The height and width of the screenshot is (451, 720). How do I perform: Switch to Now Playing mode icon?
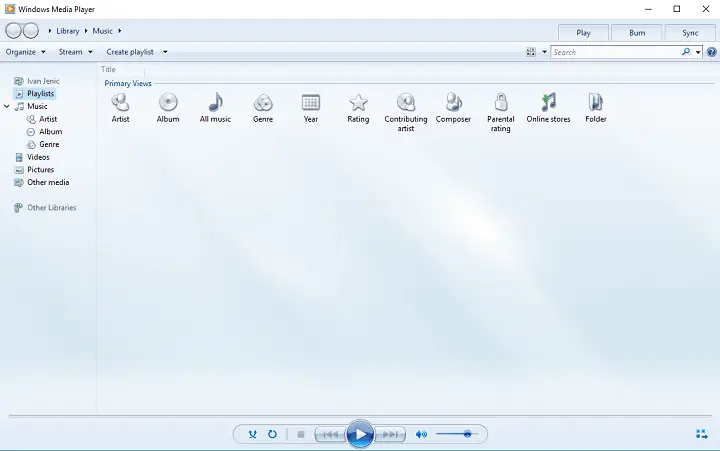(702, 434)
